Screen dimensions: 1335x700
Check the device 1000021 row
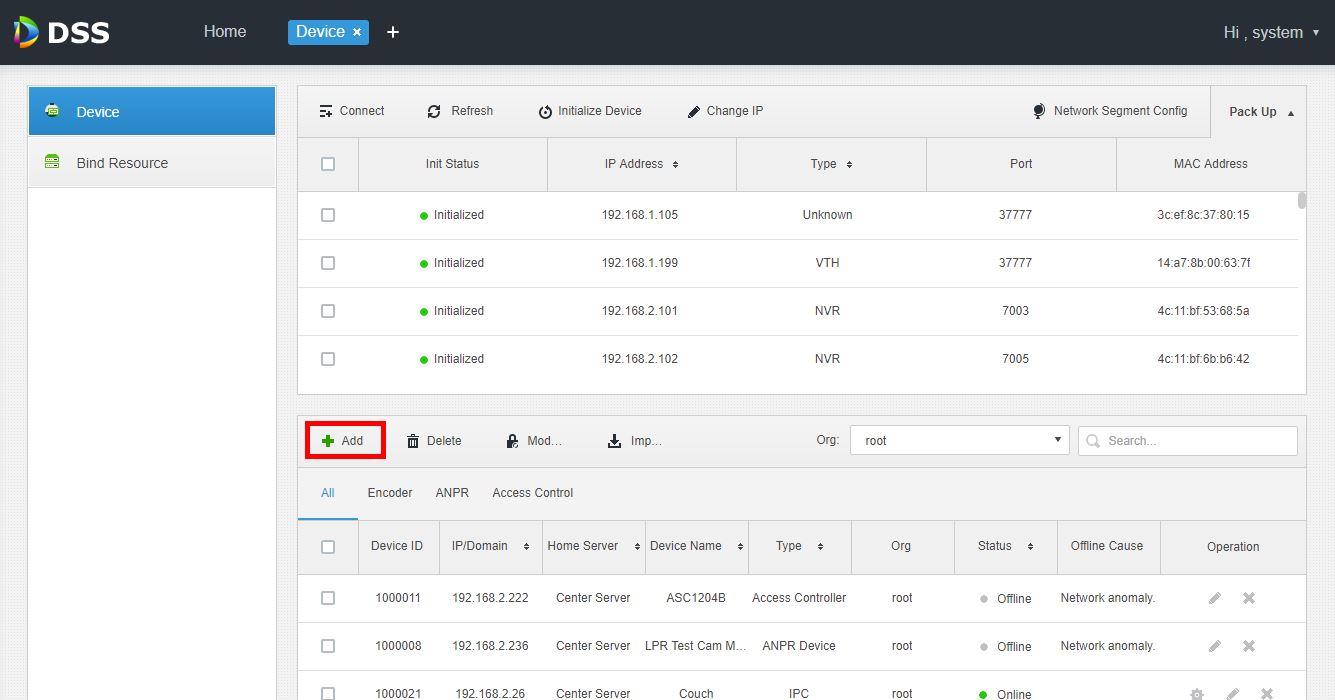coord(328,693)
